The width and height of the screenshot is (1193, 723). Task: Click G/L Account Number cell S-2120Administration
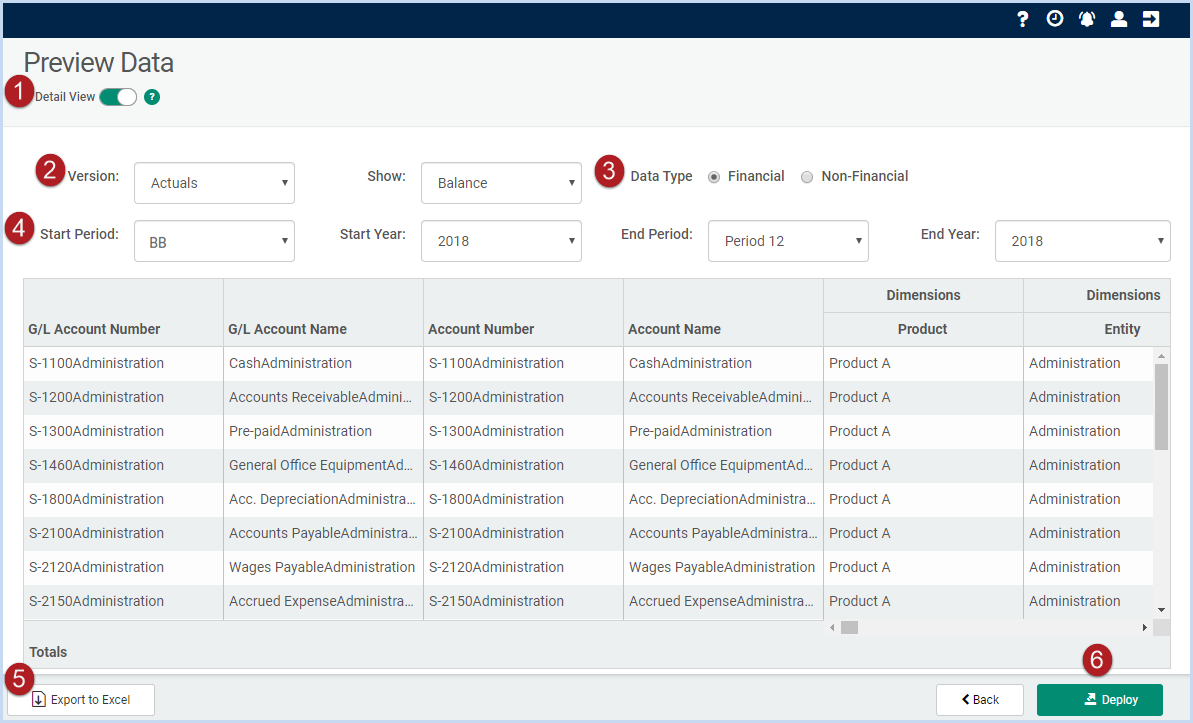[124, 567]
